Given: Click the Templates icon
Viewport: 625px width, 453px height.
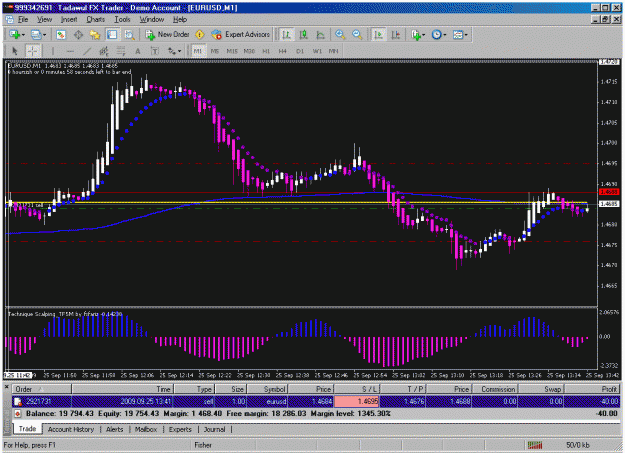Looking at the screenshot, I should click(x=458, y=35).
